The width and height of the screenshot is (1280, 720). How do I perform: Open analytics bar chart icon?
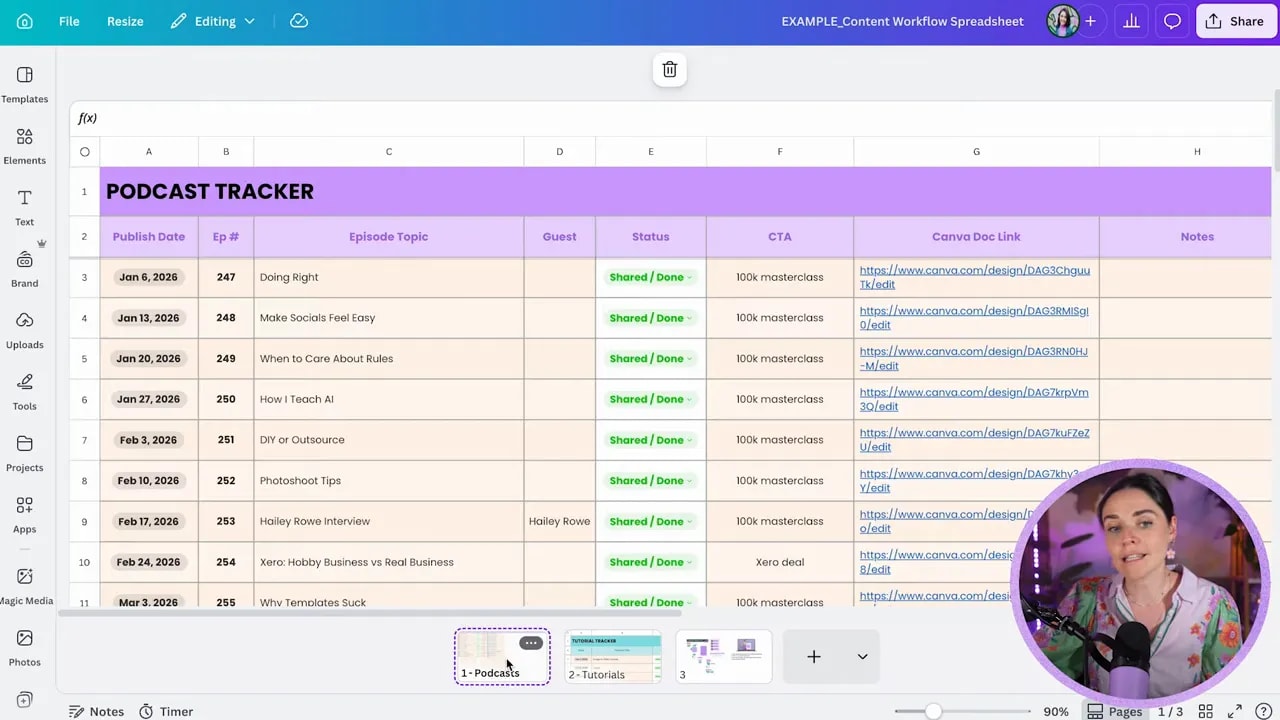coord(1131,21)
